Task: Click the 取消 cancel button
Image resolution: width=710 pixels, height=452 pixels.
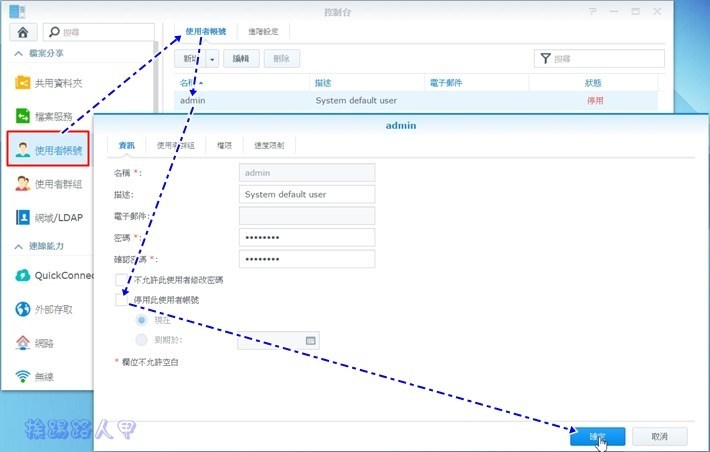Action: pos(660,436)
